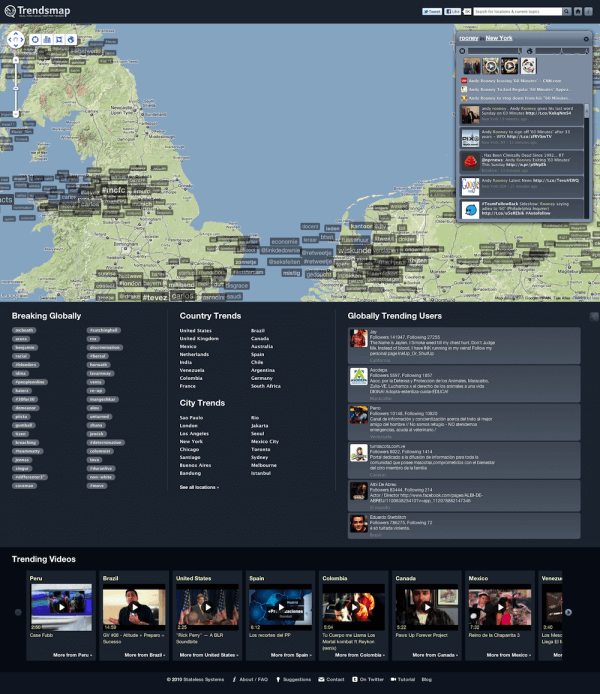Open the 'rooney' link in the popup header
Screen dimensions: 600x694
tap(469, 39)
